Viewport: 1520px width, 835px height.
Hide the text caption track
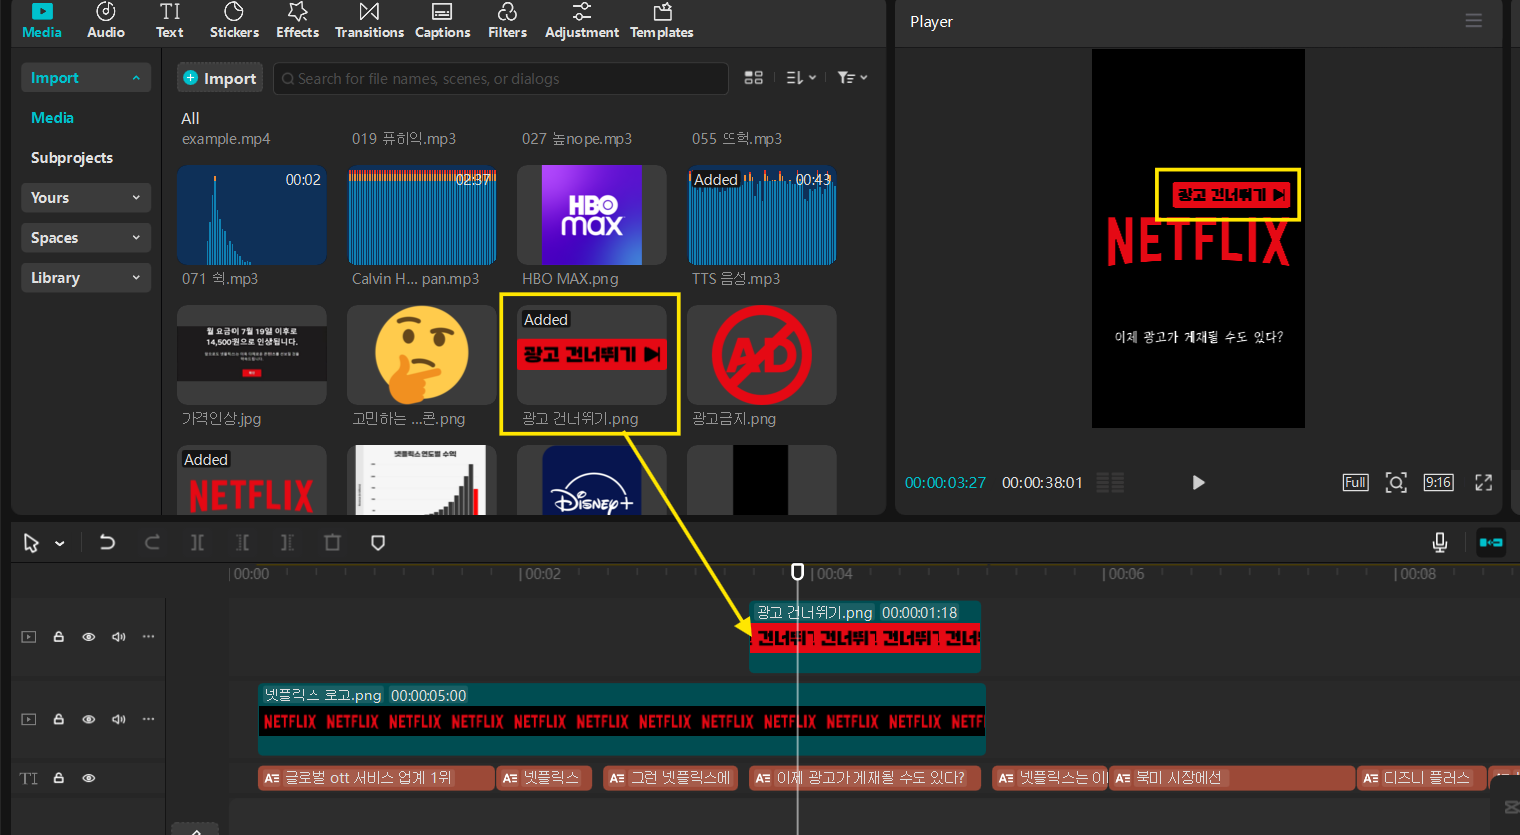(x=89, y=778)
